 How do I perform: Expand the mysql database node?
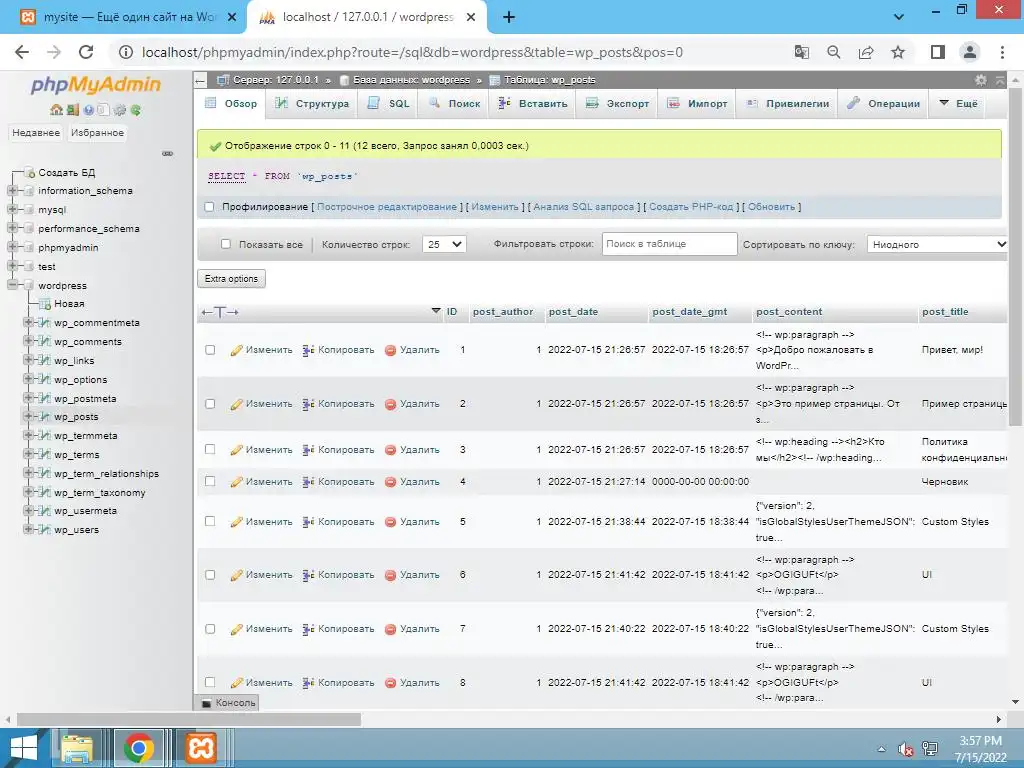(12, 210)
